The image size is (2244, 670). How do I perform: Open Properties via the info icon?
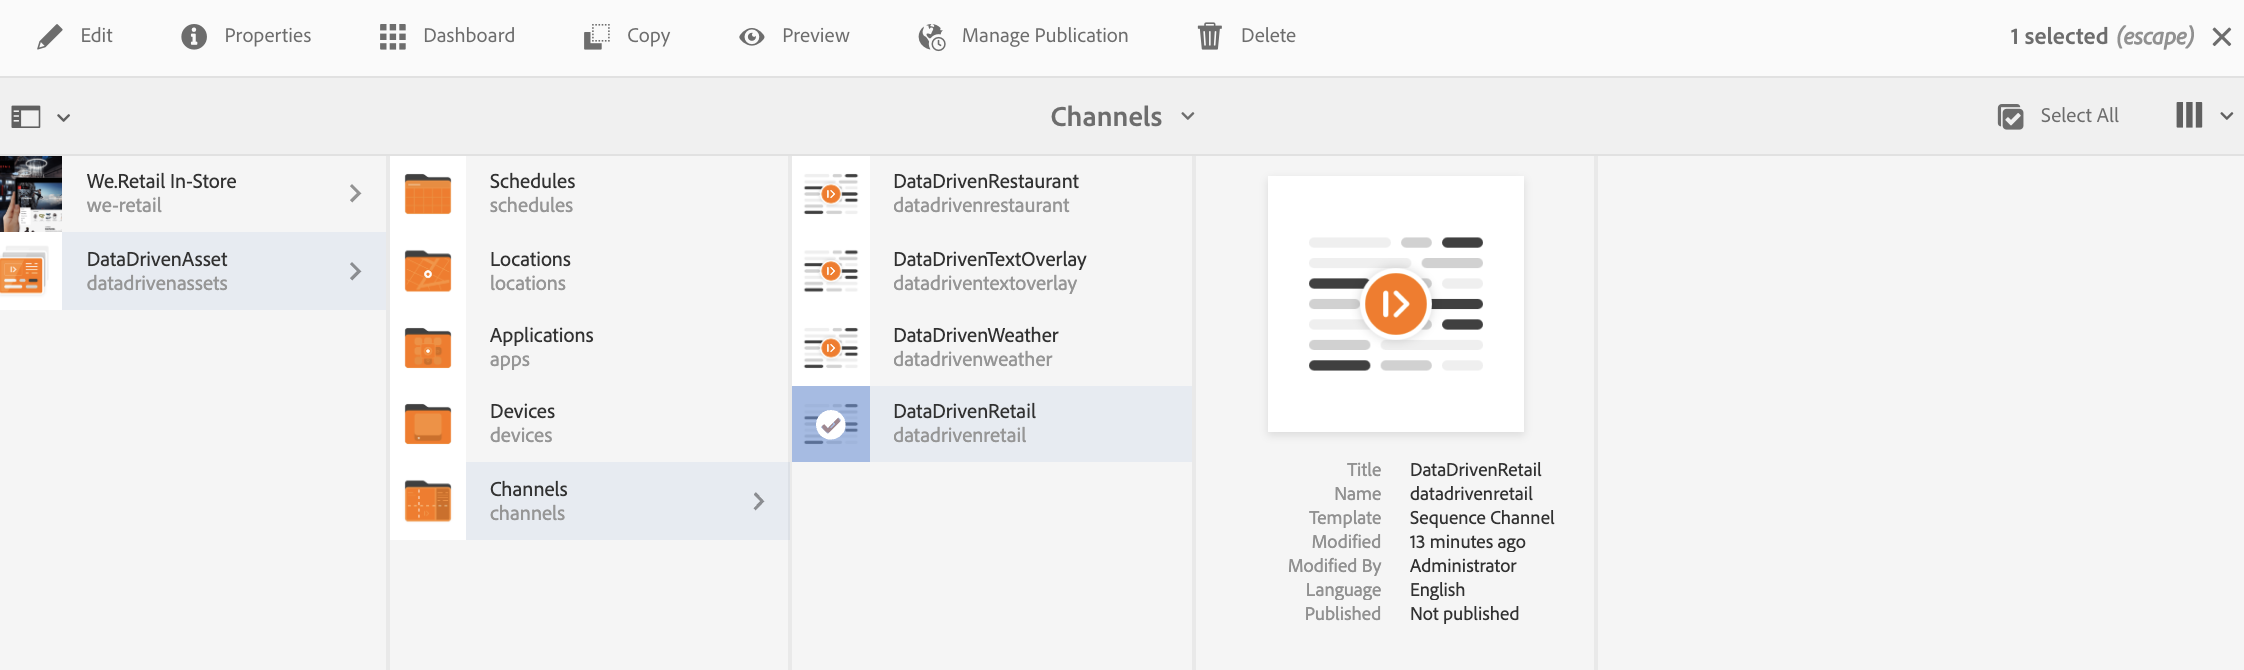193,37
